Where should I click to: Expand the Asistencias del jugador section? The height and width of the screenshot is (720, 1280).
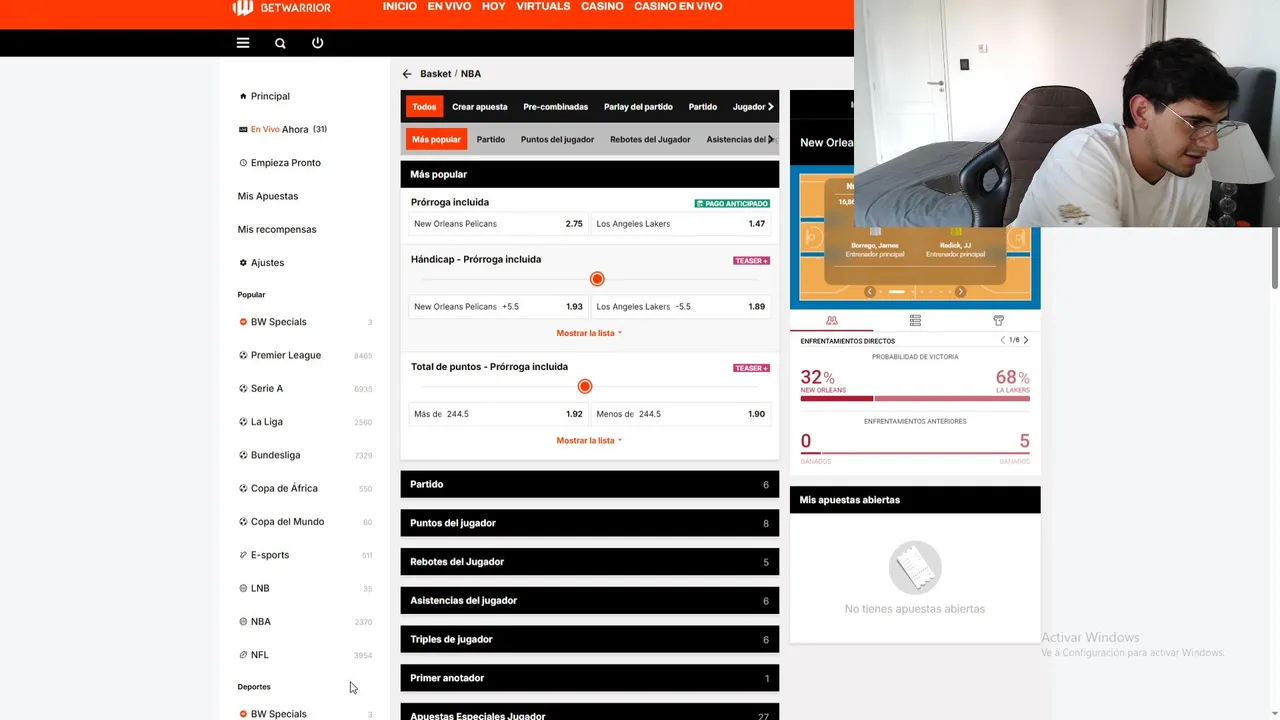[589, 601]
